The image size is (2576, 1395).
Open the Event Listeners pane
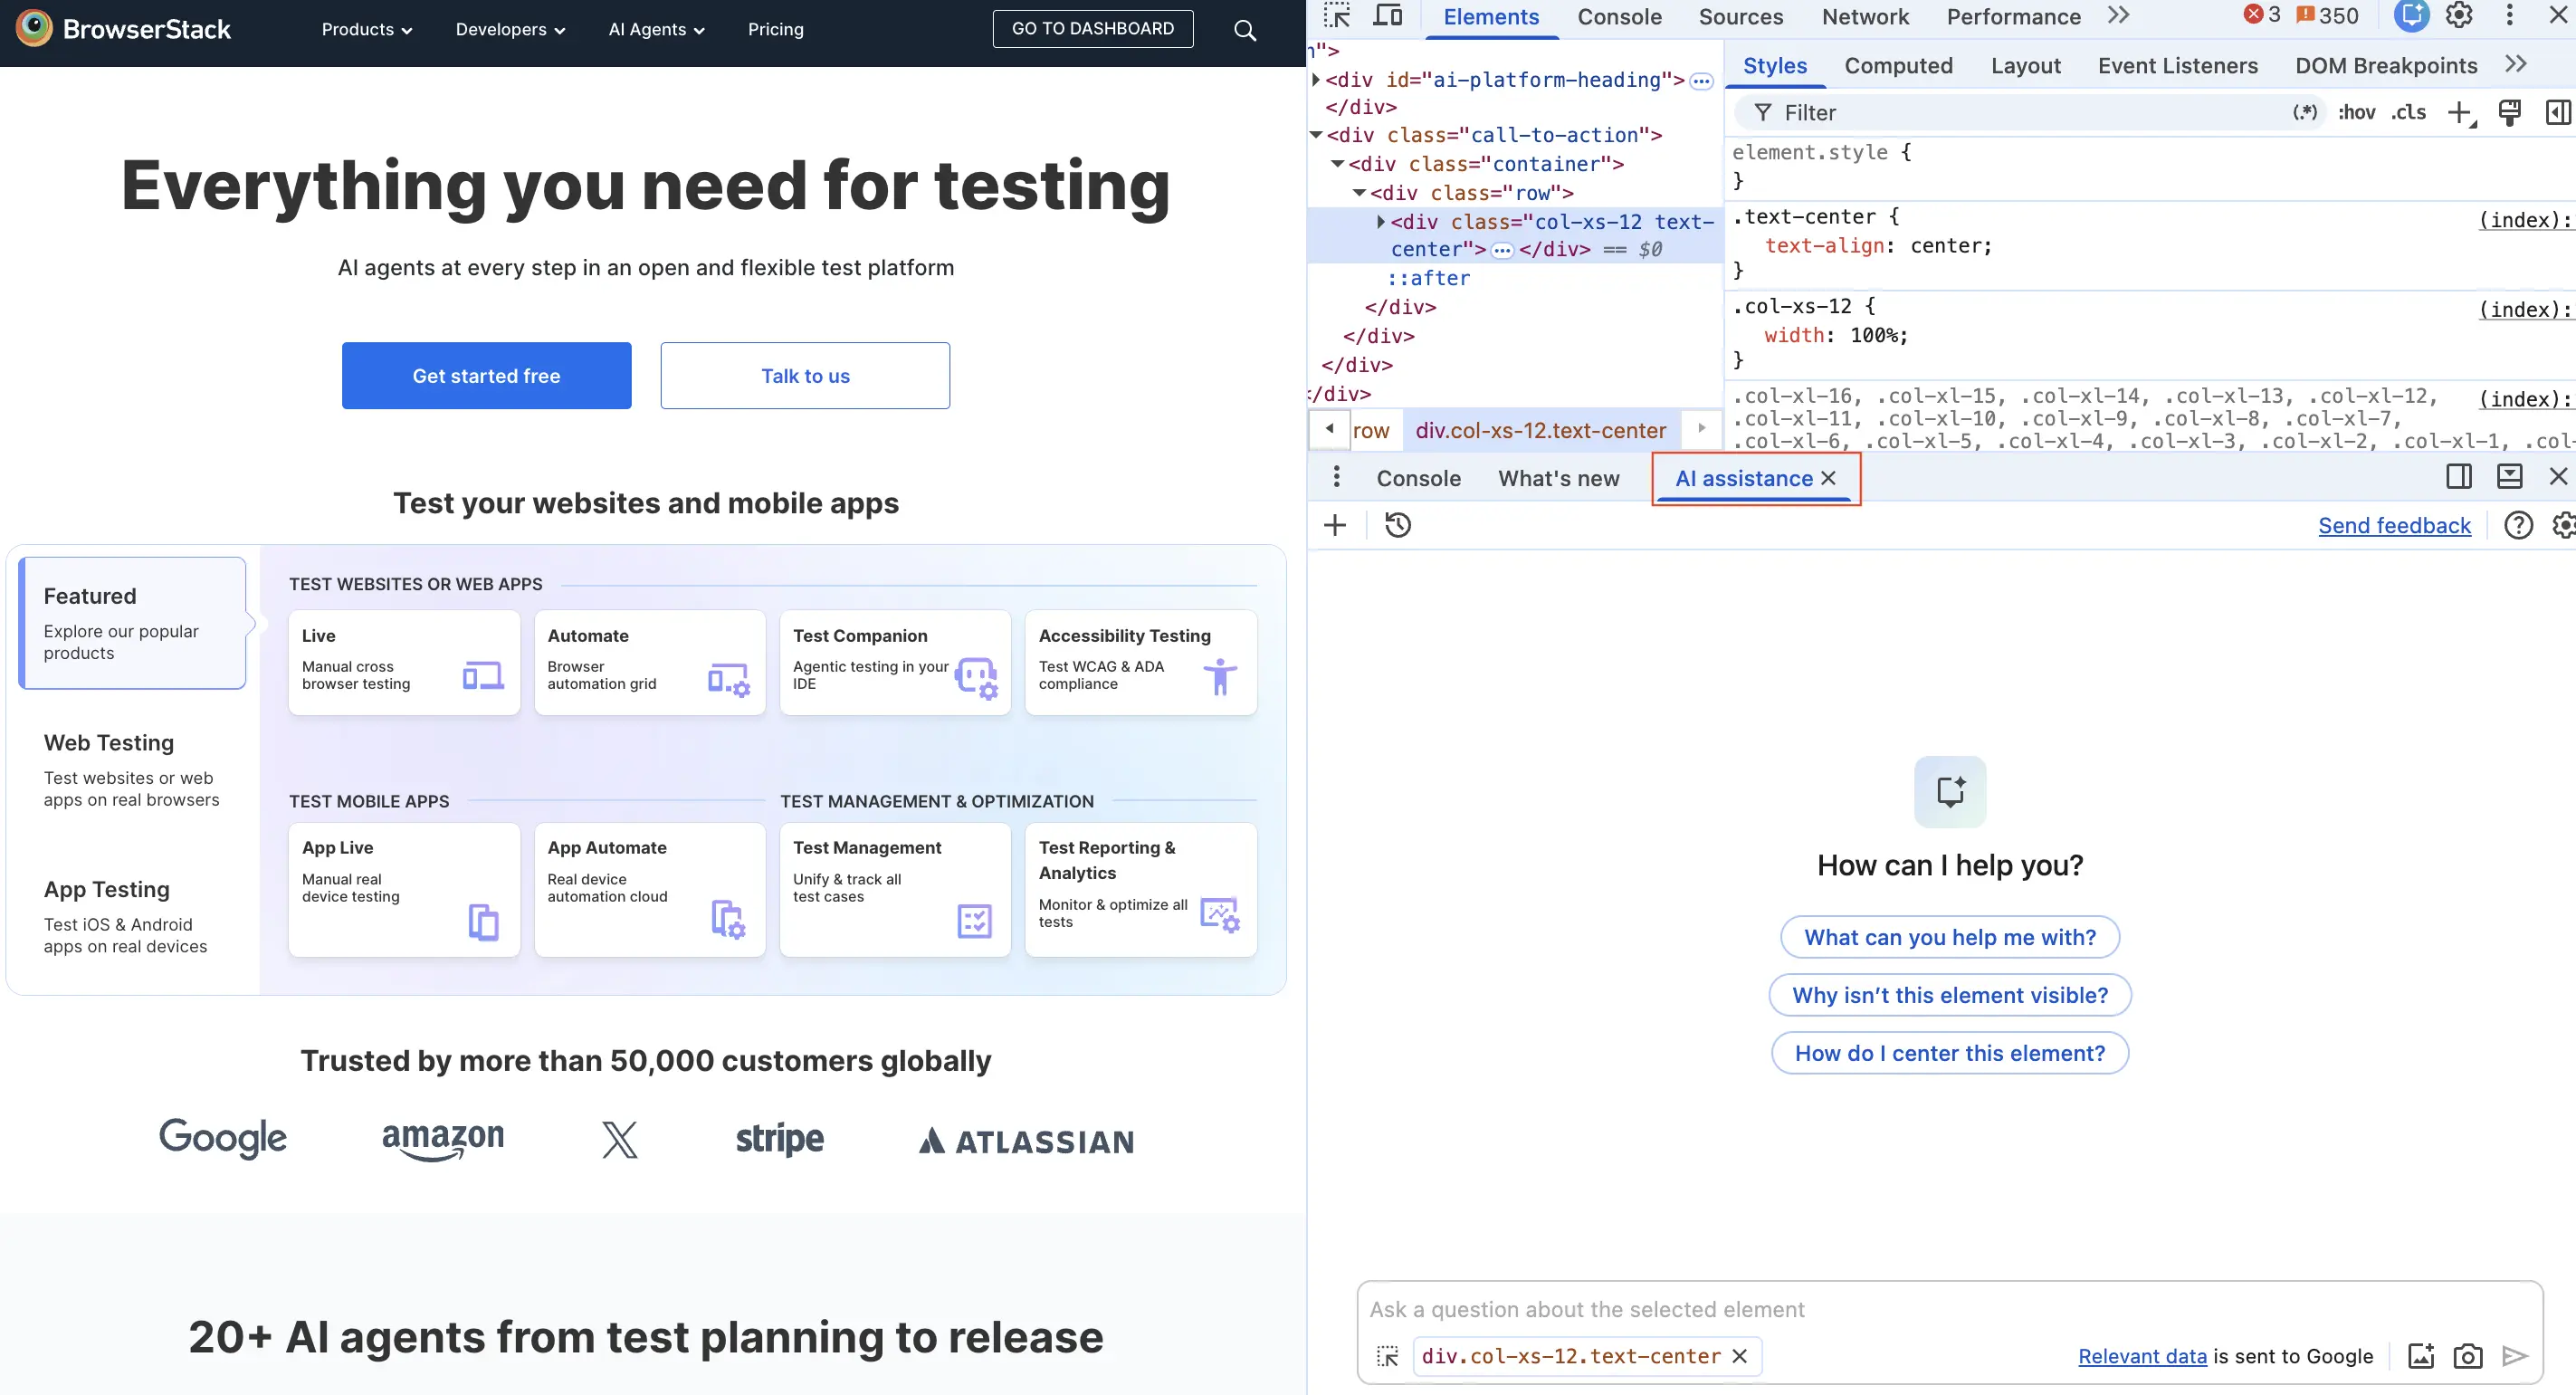[2177, 66]
